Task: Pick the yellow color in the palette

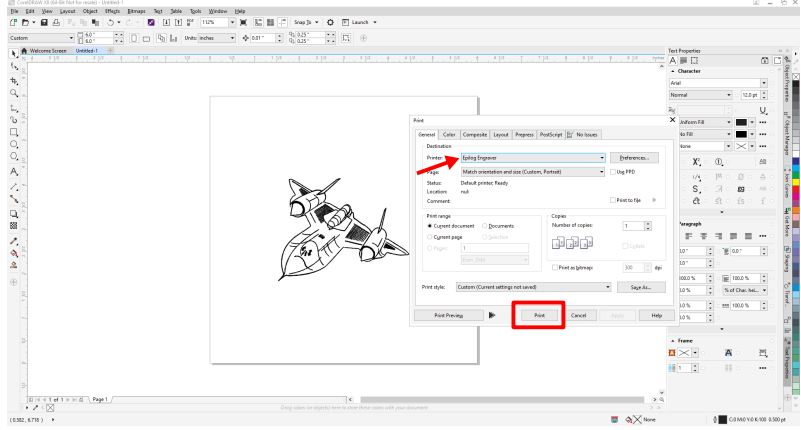Action: point(795,182)
